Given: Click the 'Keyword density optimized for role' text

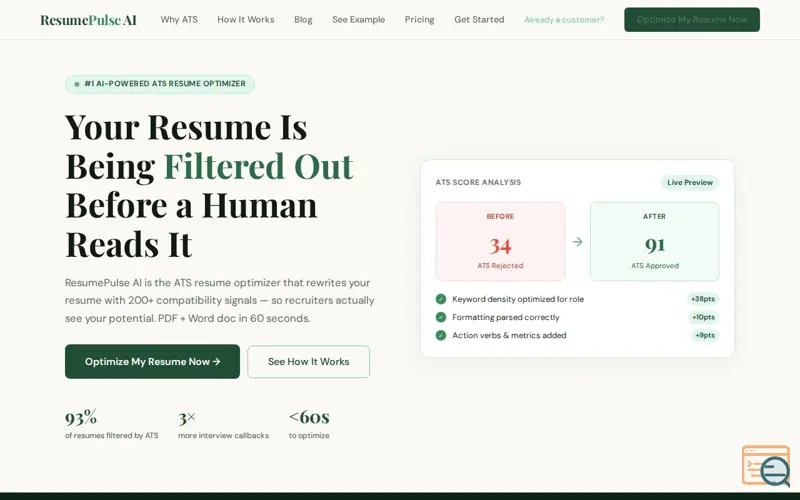Looking at the screenshot, I should pos(518,299).
